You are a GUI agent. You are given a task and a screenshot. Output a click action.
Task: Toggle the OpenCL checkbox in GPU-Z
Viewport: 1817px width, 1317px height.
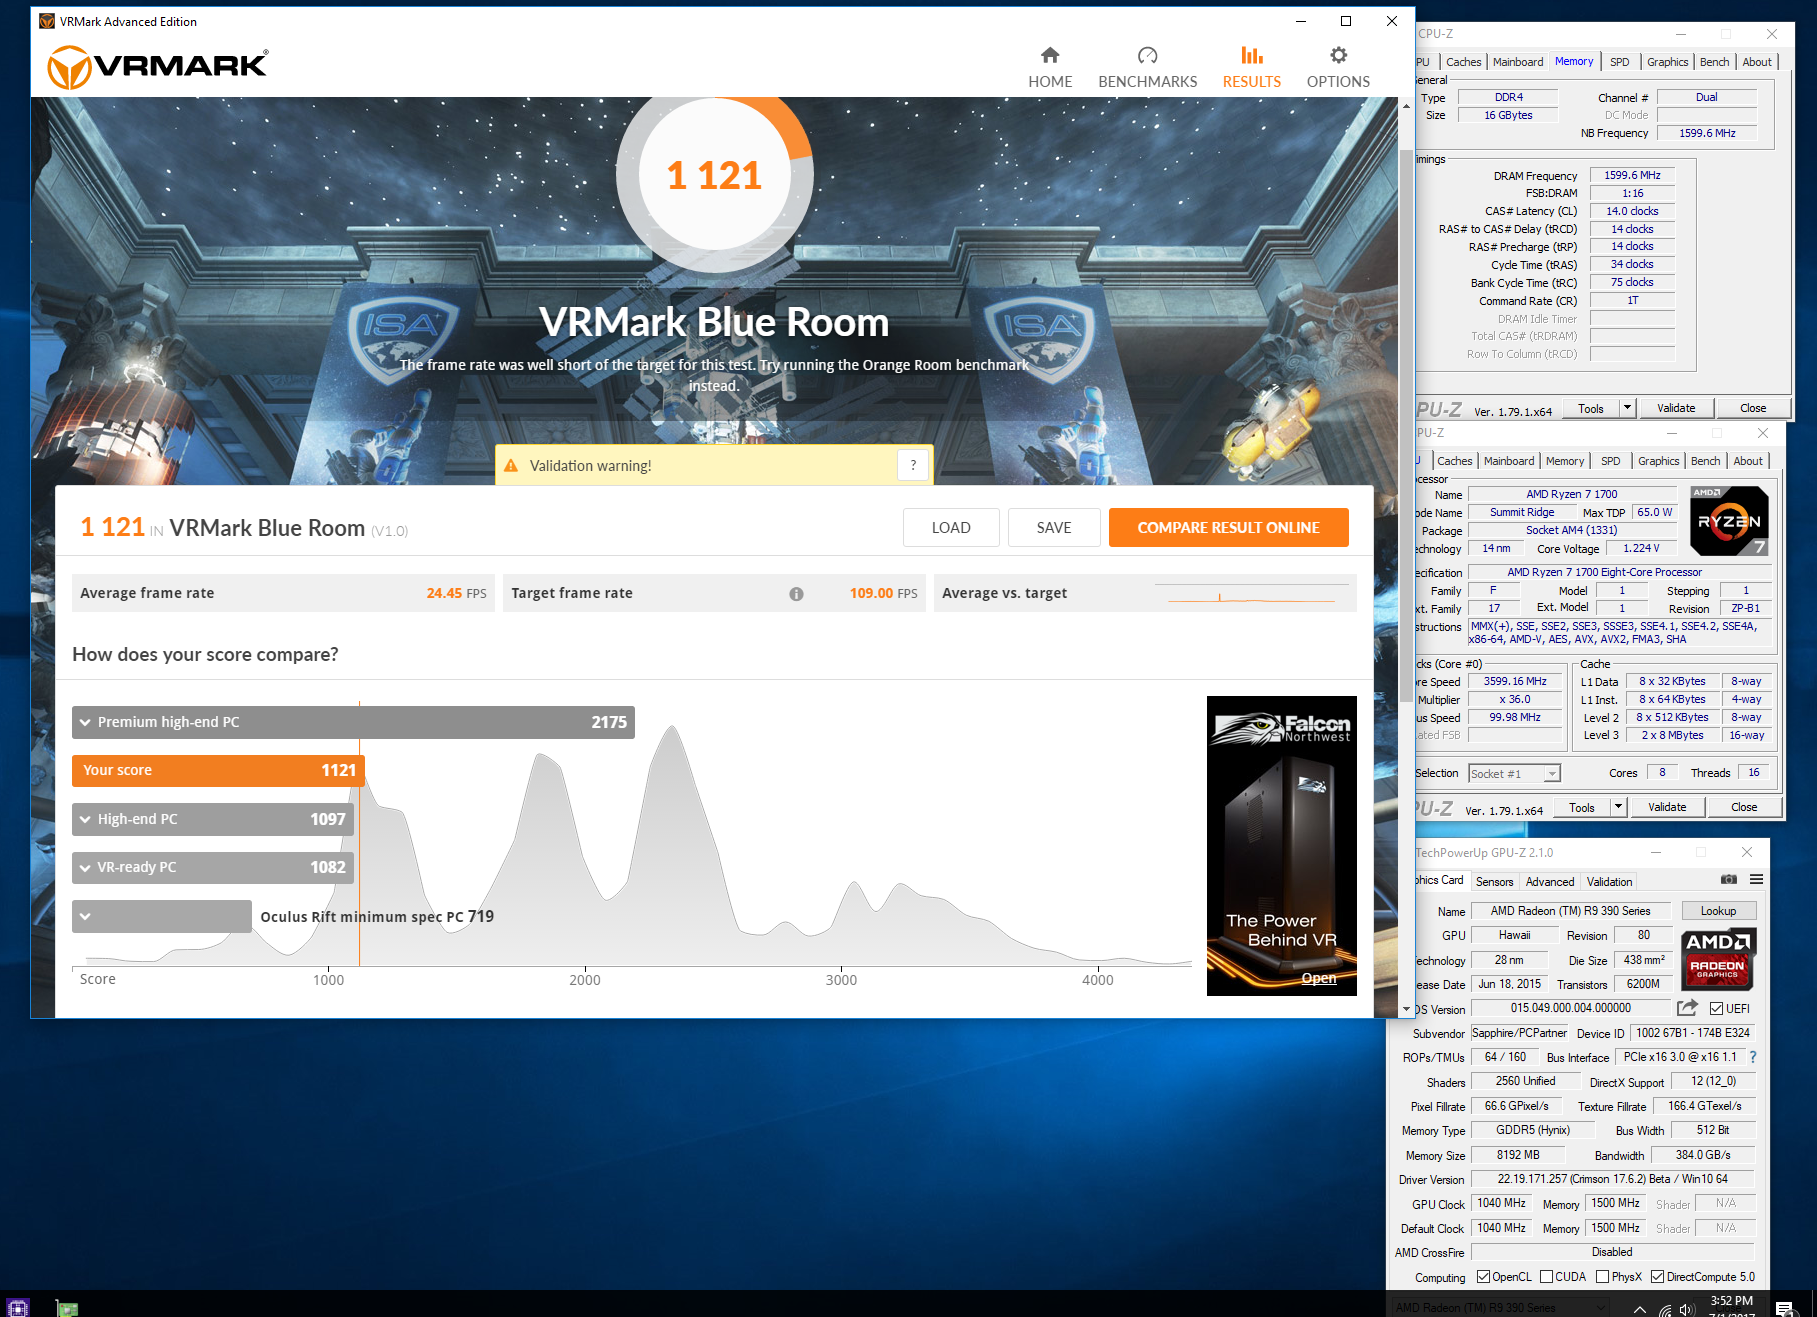click(1483, 1277)
